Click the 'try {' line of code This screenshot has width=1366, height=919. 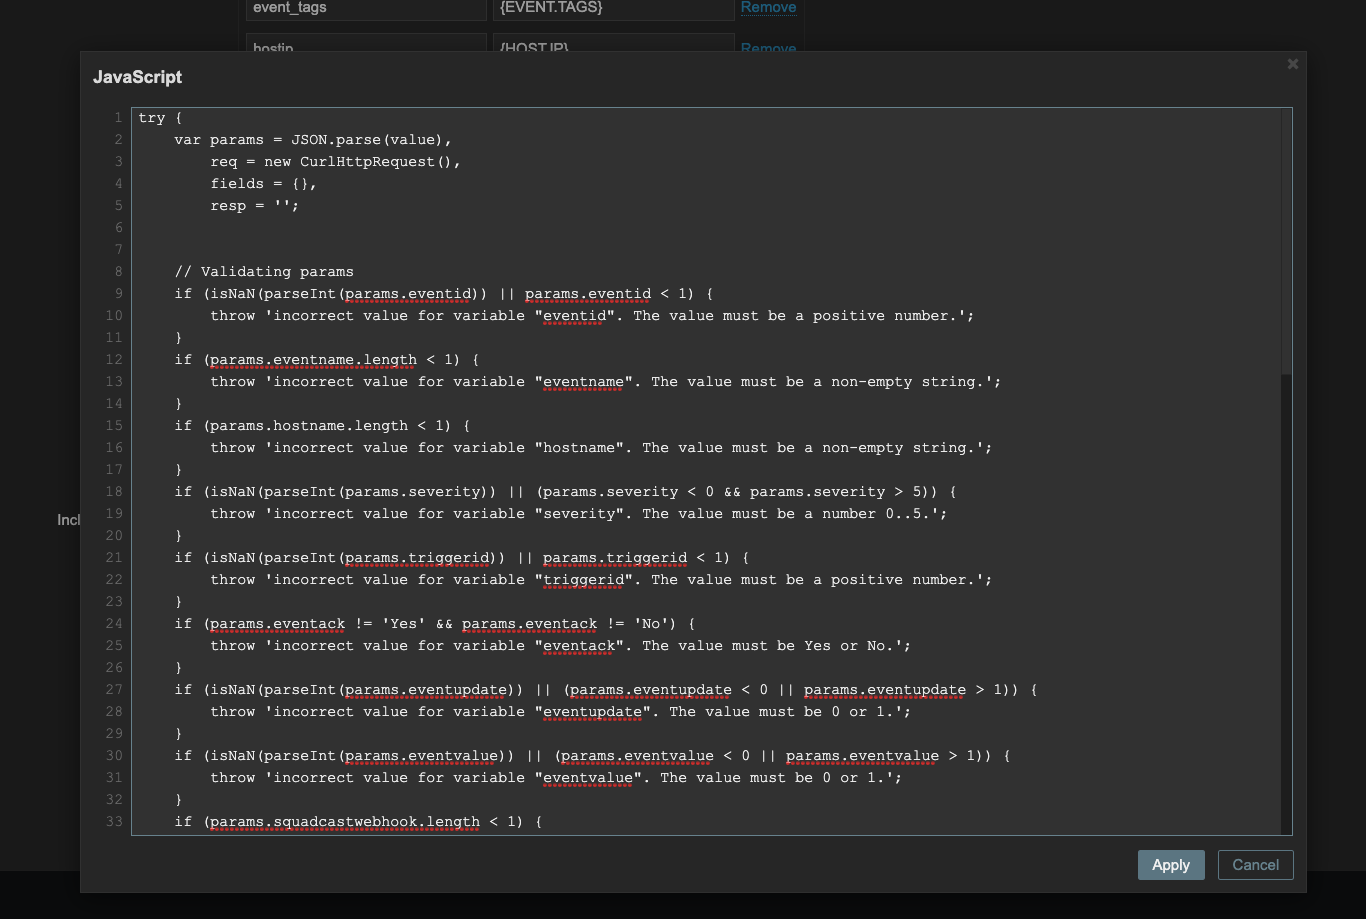click(160, 118)
